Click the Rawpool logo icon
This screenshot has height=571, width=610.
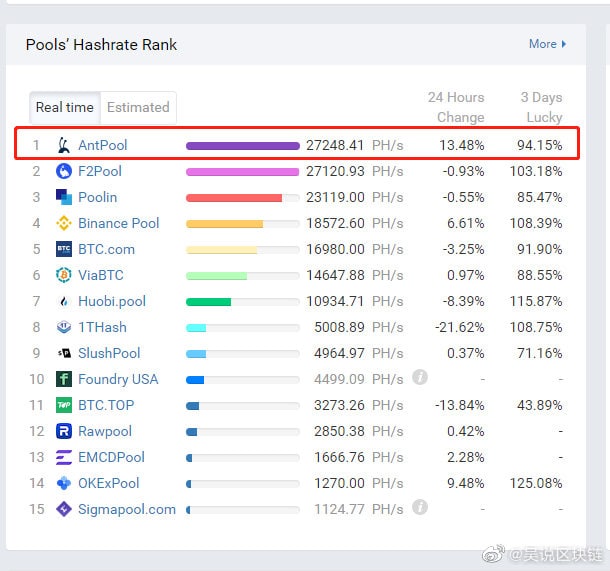(x=64, y=431)
